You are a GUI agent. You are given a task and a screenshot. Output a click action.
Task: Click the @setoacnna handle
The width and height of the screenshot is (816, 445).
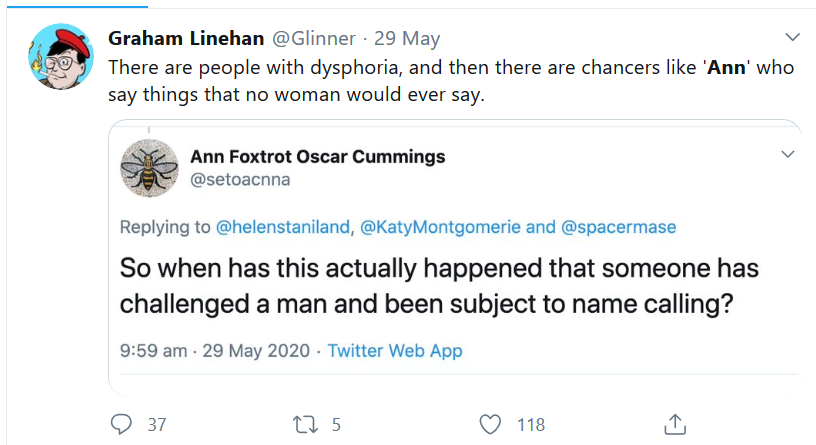click(x=240, y=180)
